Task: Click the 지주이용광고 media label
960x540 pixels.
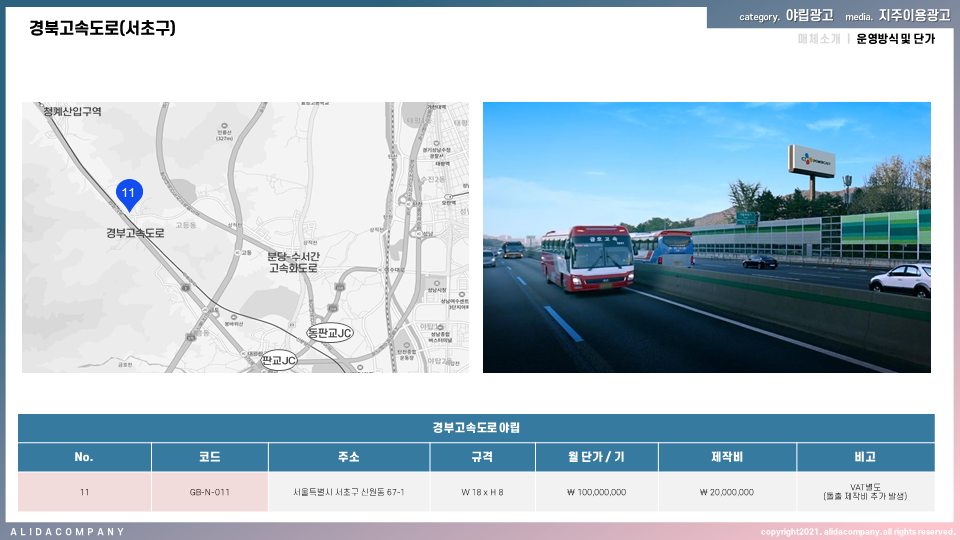Action: [x=914, y=16]
